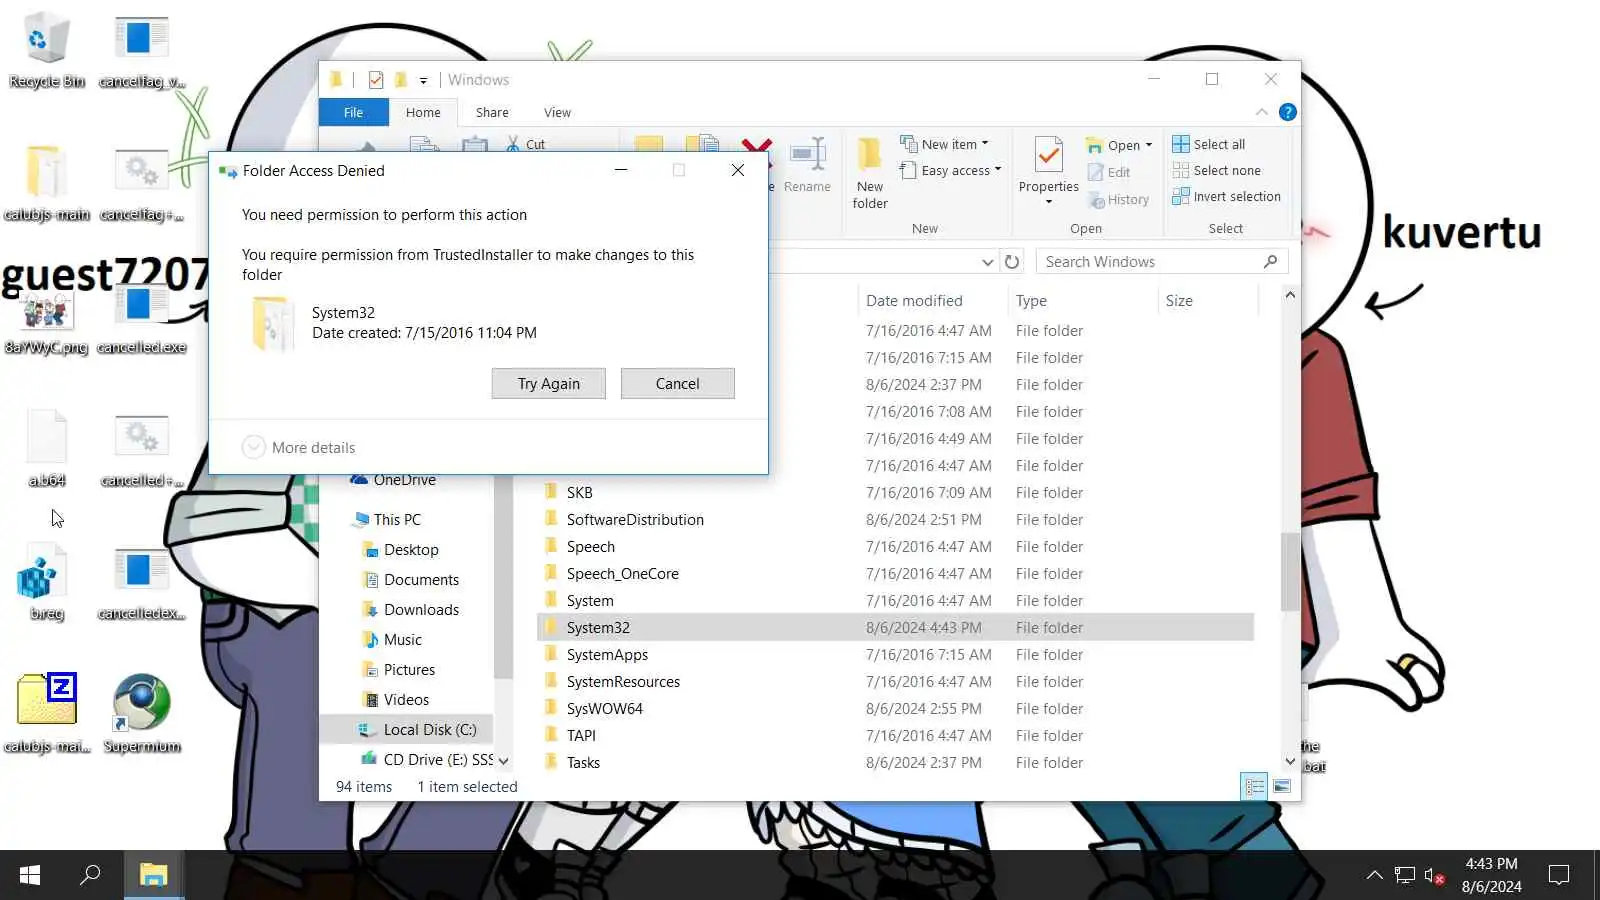Select the System32 folder row

coord(896,628)
